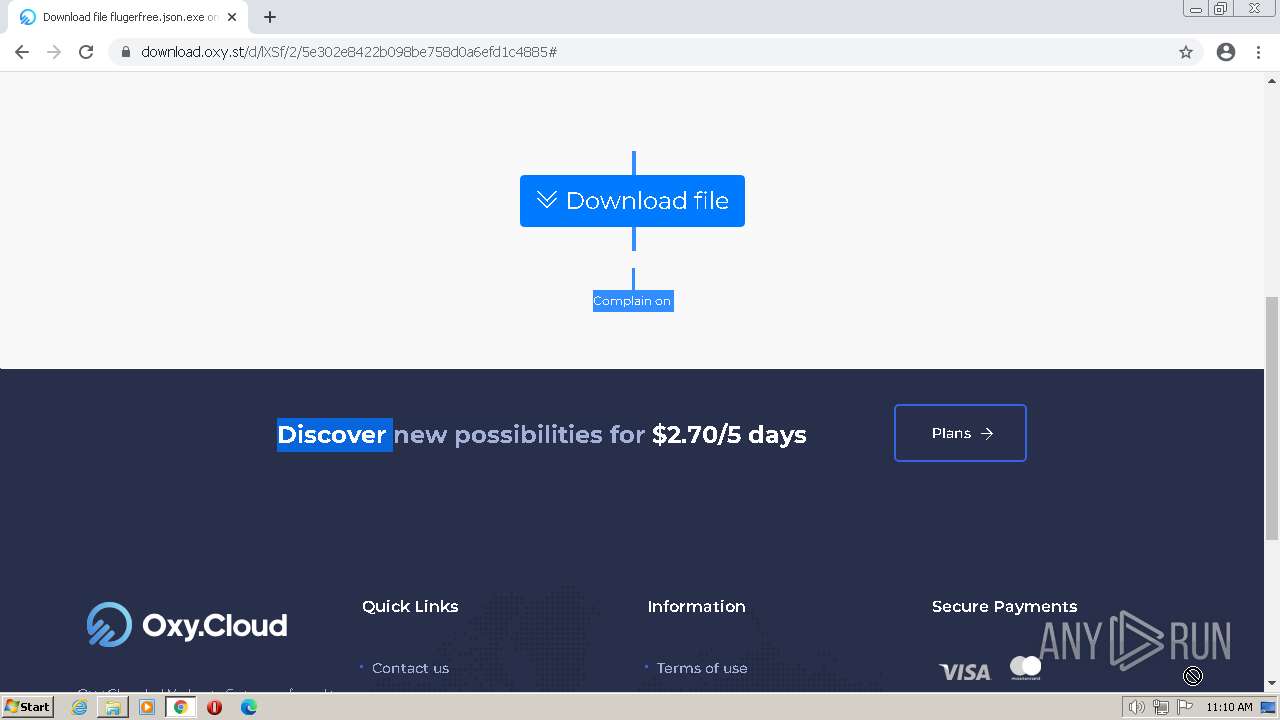The height and width of the screenshot is (720, 1280).
Task: Click the address bar URL
Action: click(x=349, y=52)
